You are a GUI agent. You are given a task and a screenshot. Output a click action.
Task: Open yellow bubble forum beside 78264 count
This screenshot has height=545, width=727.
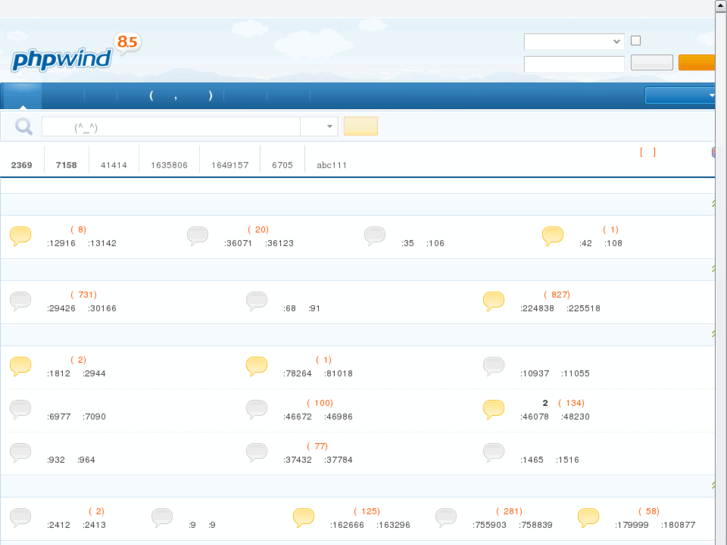[257, 366]
